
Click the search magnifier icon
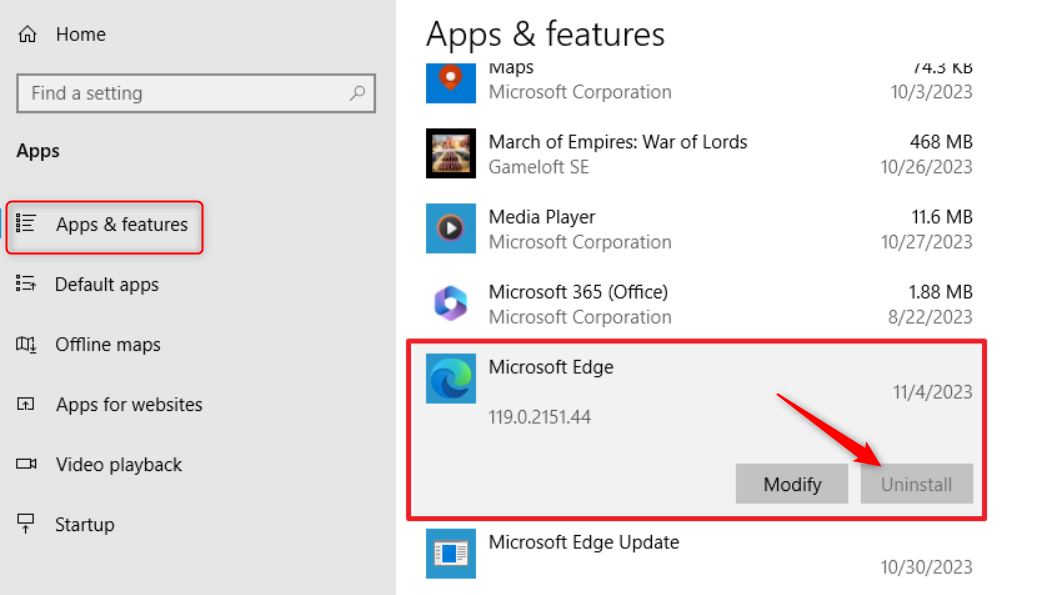click(357, 93)
